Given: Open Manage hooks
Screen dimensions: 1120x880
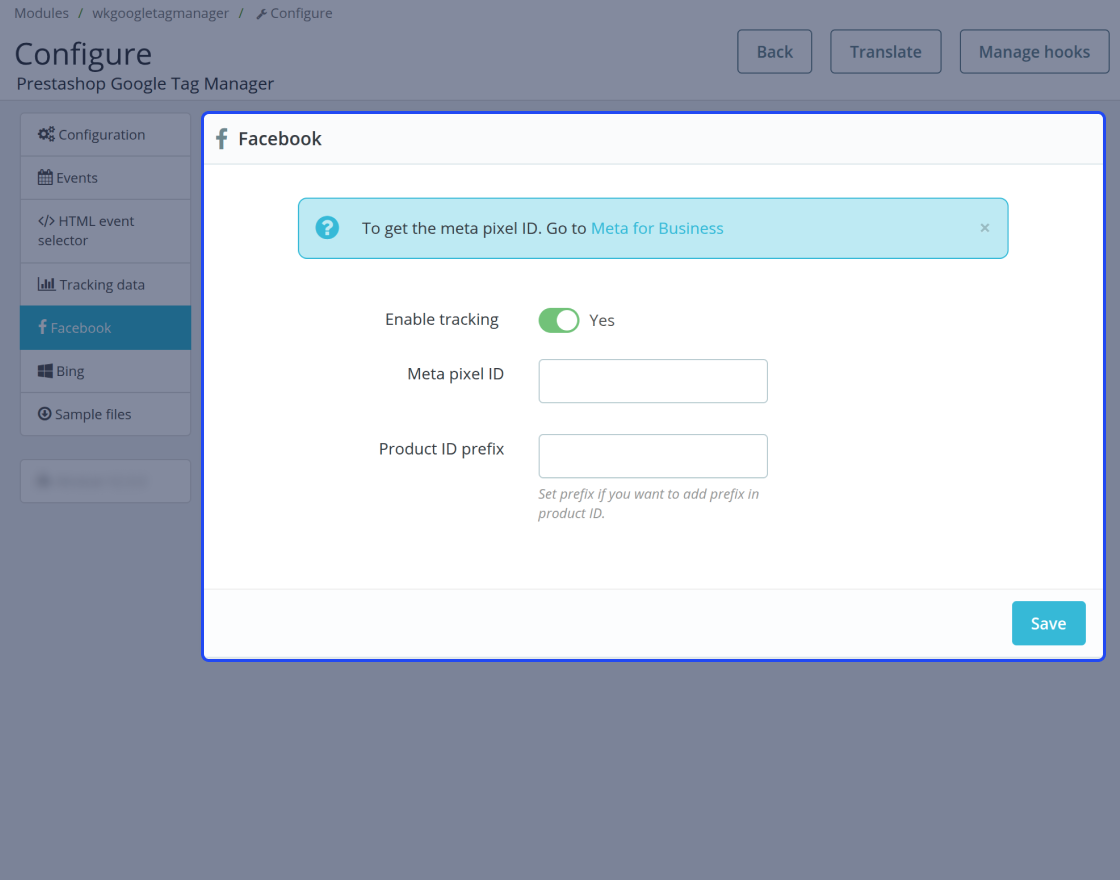Looking at the screenshot, I should pyautogui.click(x=1034, y=51).
